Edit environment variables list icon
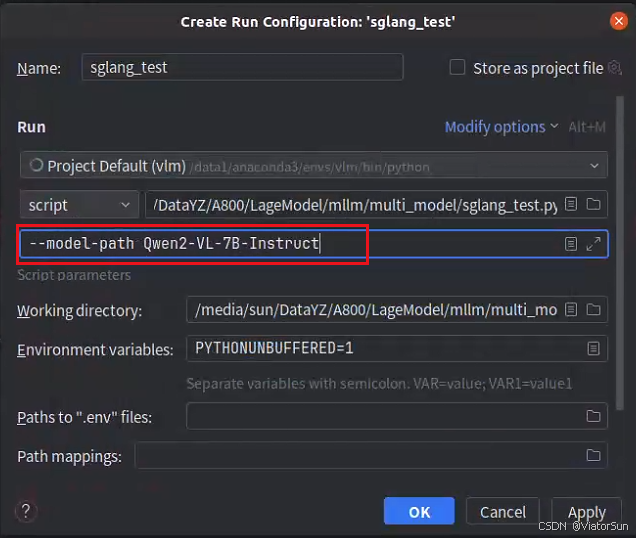 pos(593,349)
